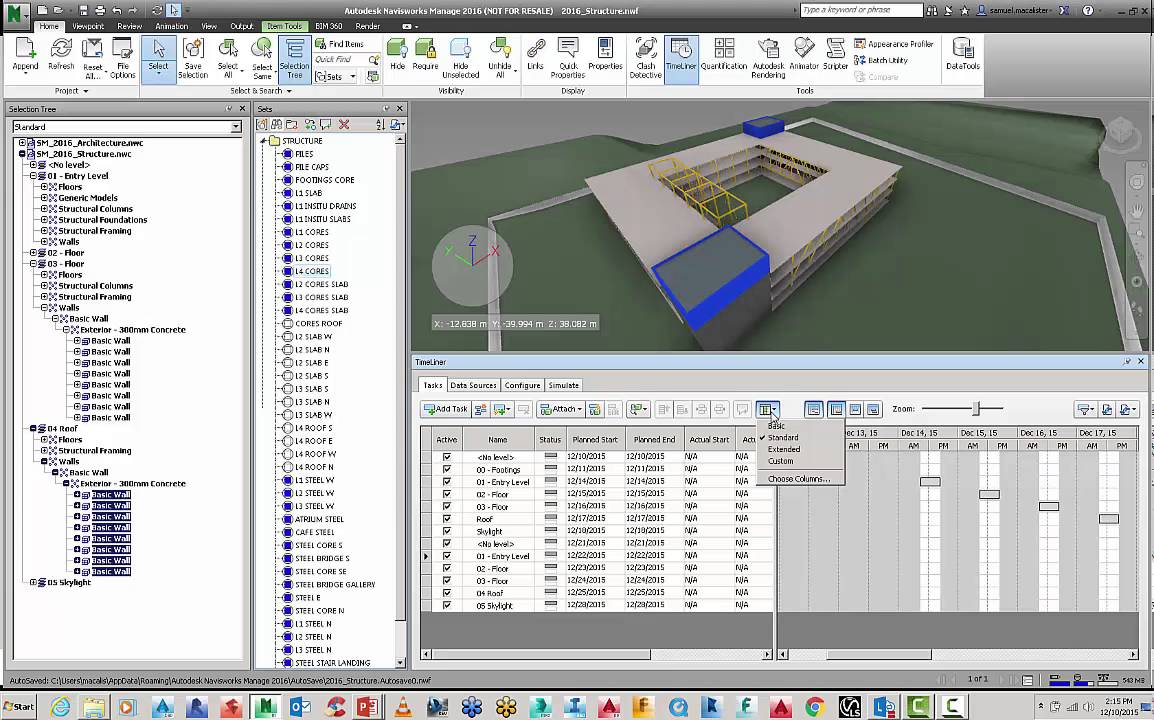Open the Attach dropdown in TimeLiner
This screenshot has height=720, width=1154.
tap(561, 409)
